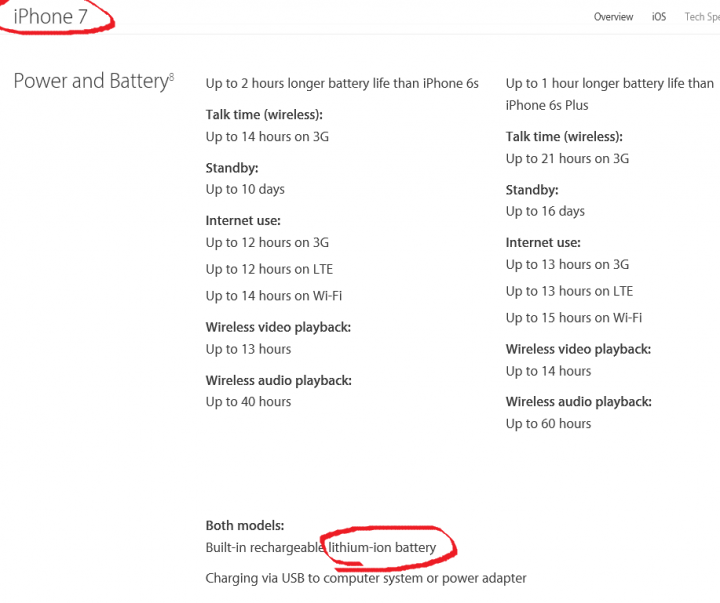Click 'Up to 16 days' standby value
Image resolution: width=720 pixels, height=603 pixels.
pyautogui.click(x=545, y=212)
